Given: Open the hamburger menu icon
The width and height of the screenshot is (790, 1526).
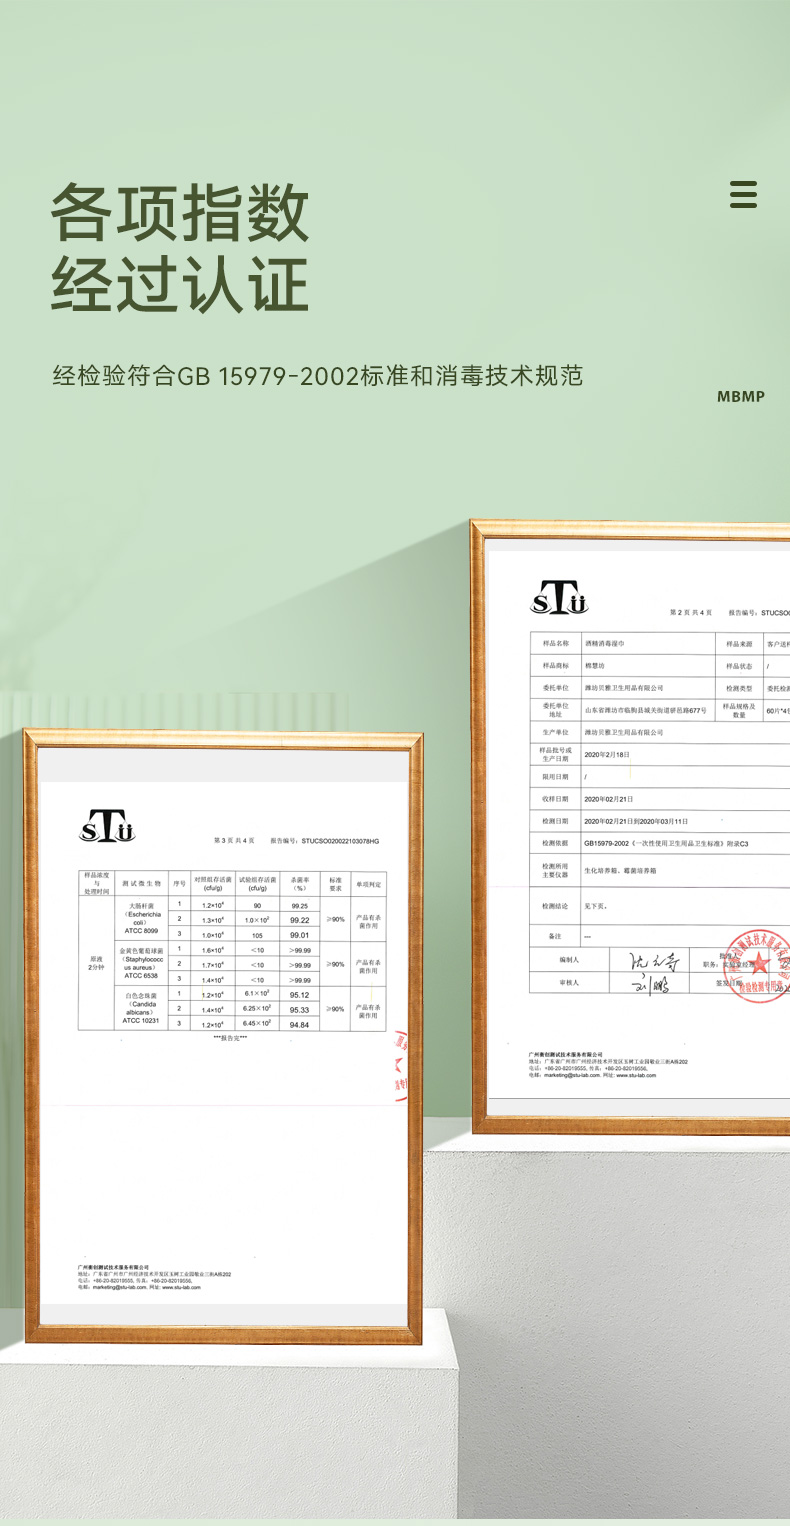Looking at the screenshot, I should [743, 194].
